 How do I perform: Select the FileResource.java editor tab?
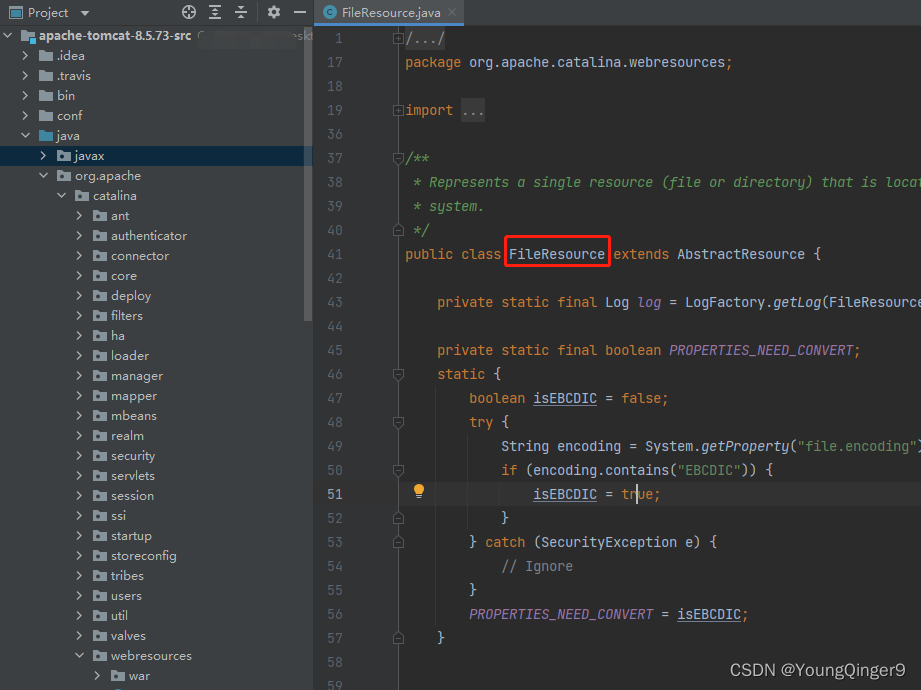(389, 12)
